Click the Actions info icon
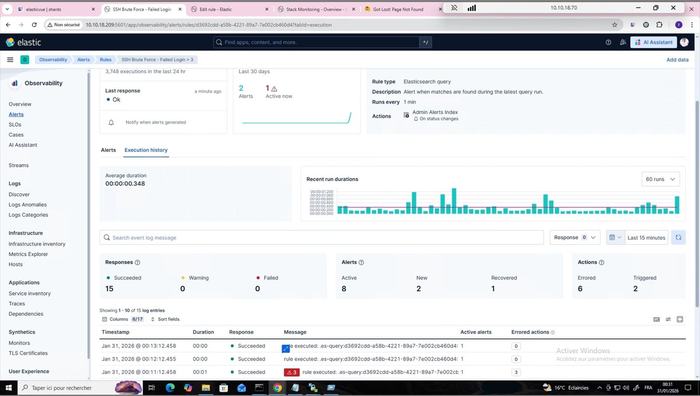Image resolution: width=700 pixels, height=396 pixels. [601, 263]
